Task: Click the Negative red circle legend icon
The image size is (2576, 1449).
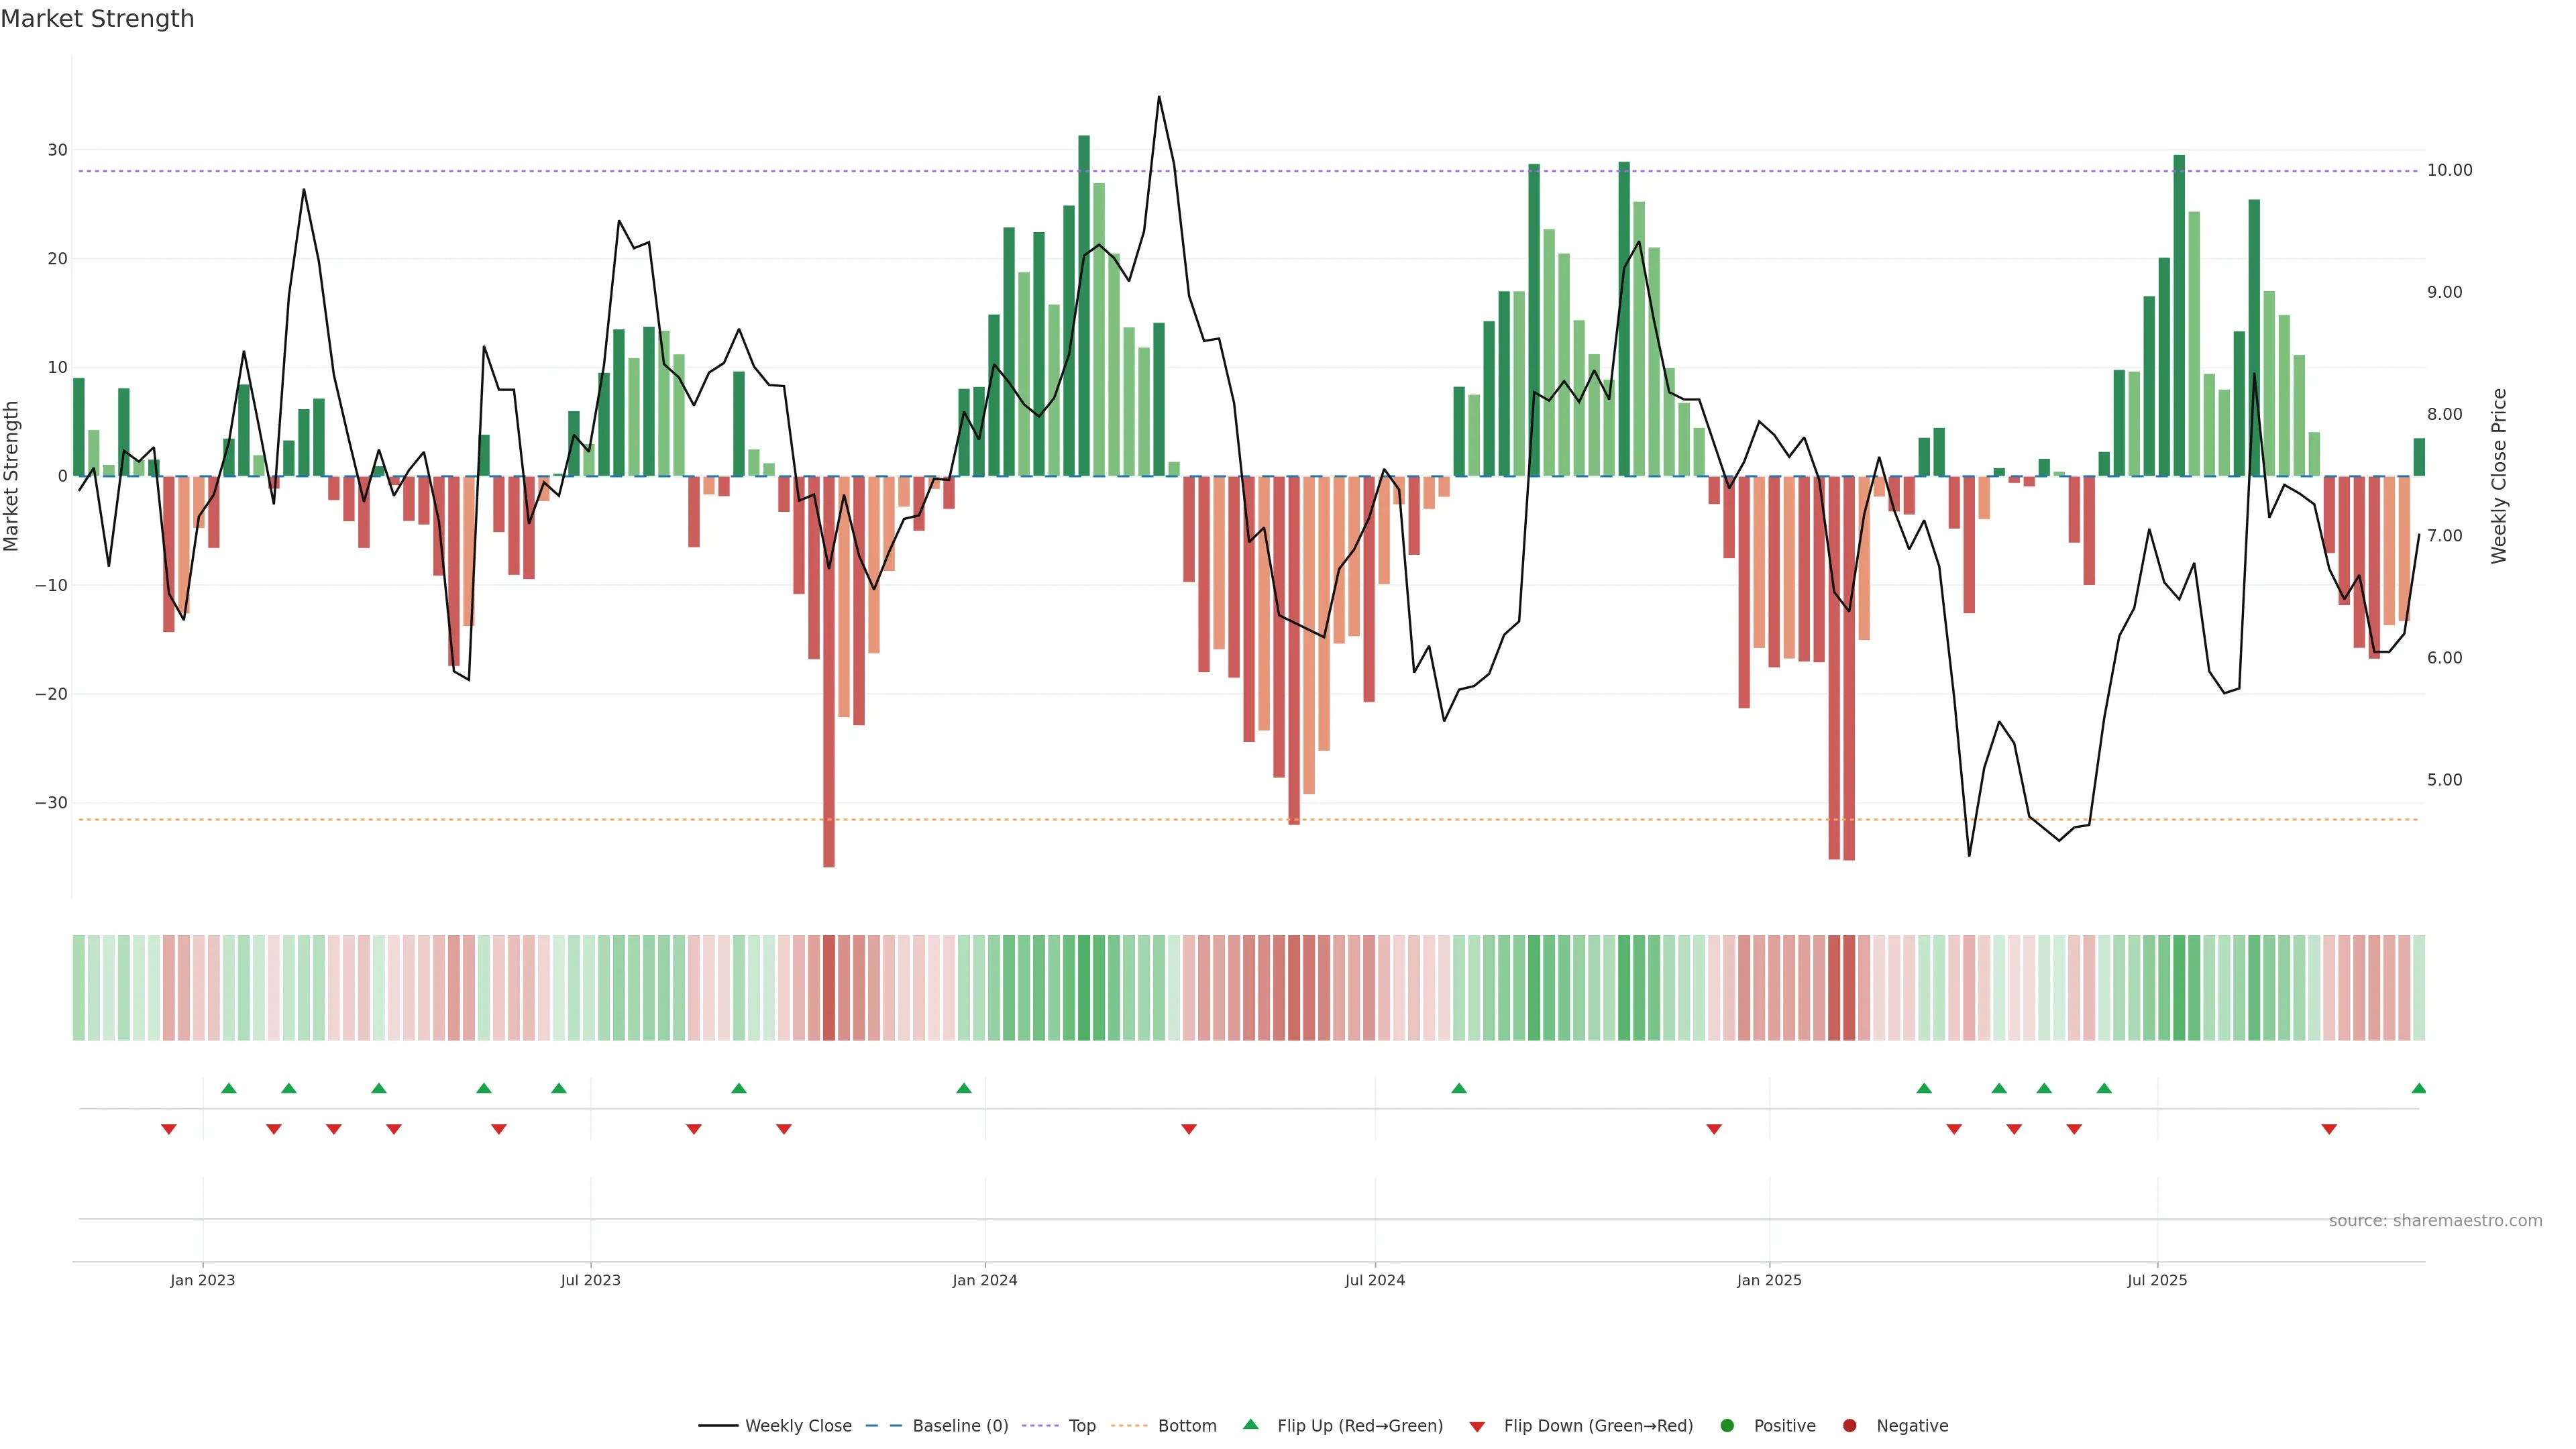Action: coord(1849,1426)
